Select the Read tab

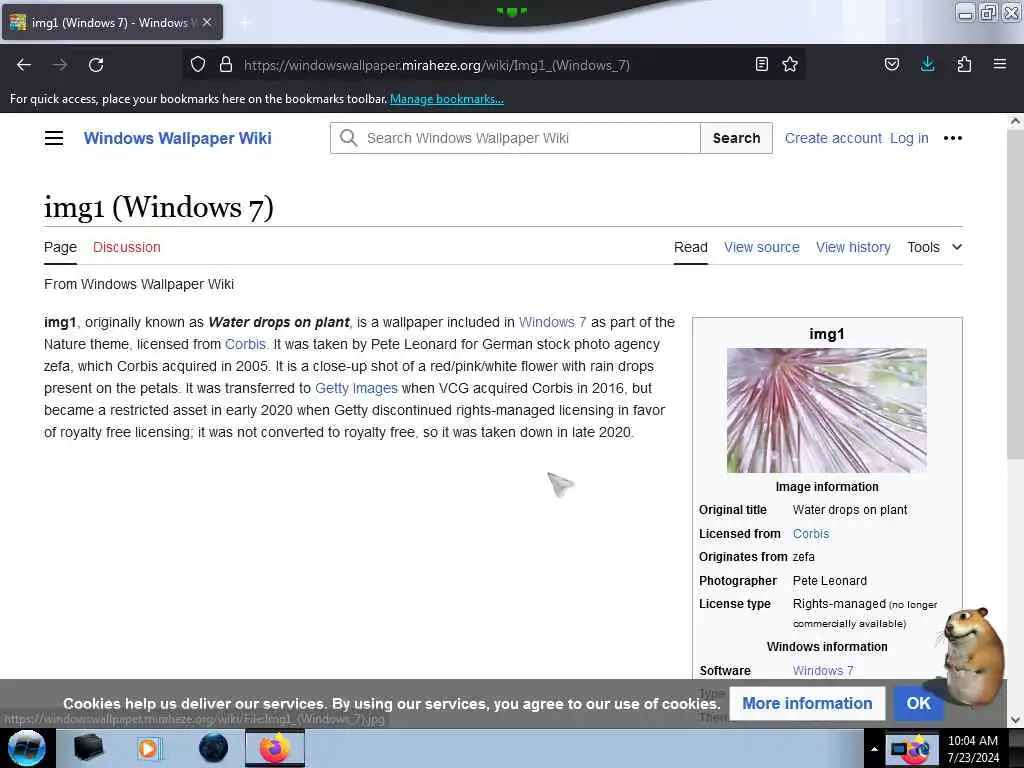pos(691,248)
